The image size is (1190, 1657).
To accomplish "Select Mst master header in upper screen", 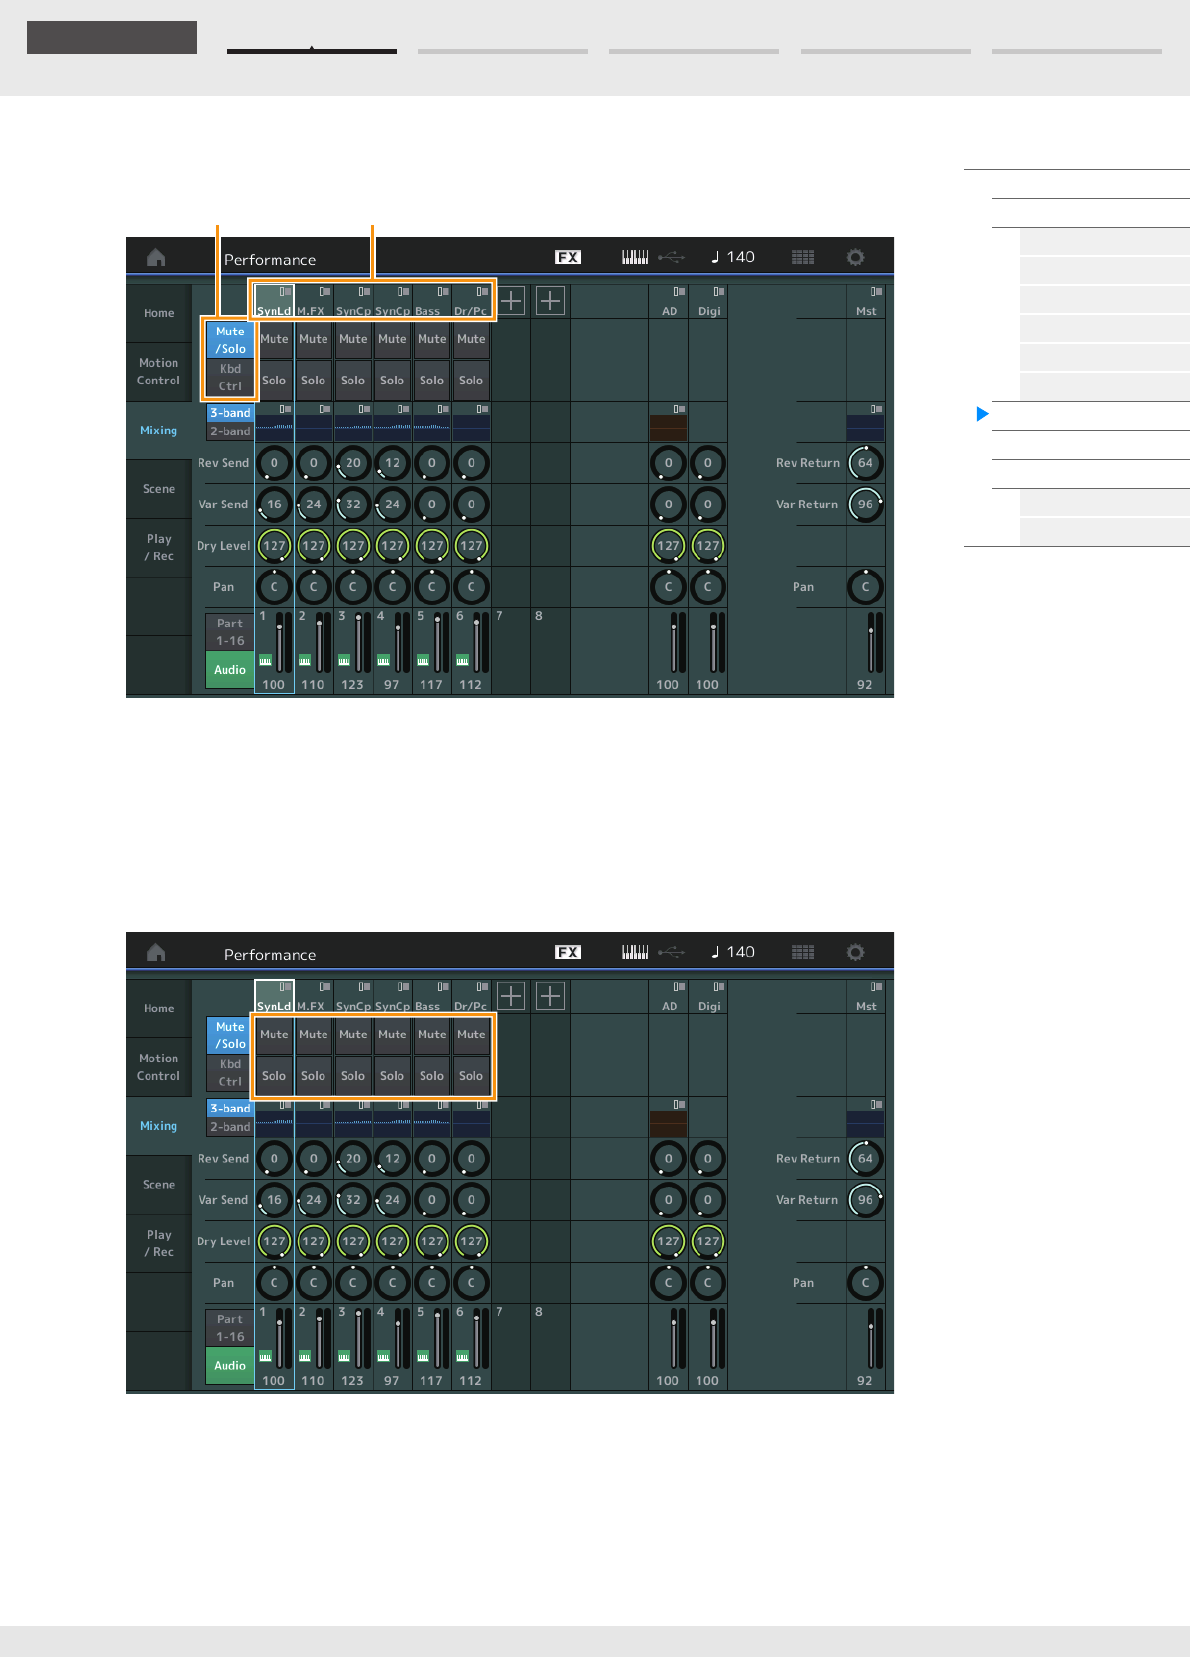I will coord(866,301).
